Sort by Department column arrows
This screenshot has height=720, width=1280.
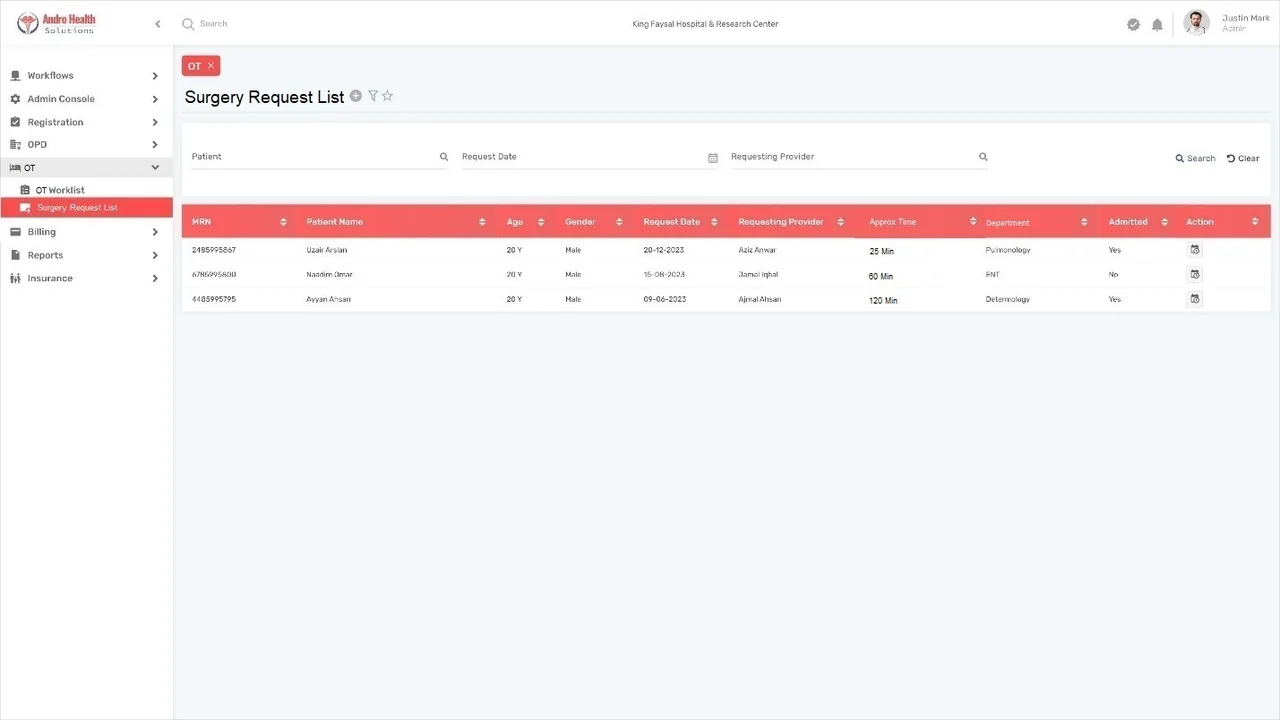[1084, 222]
